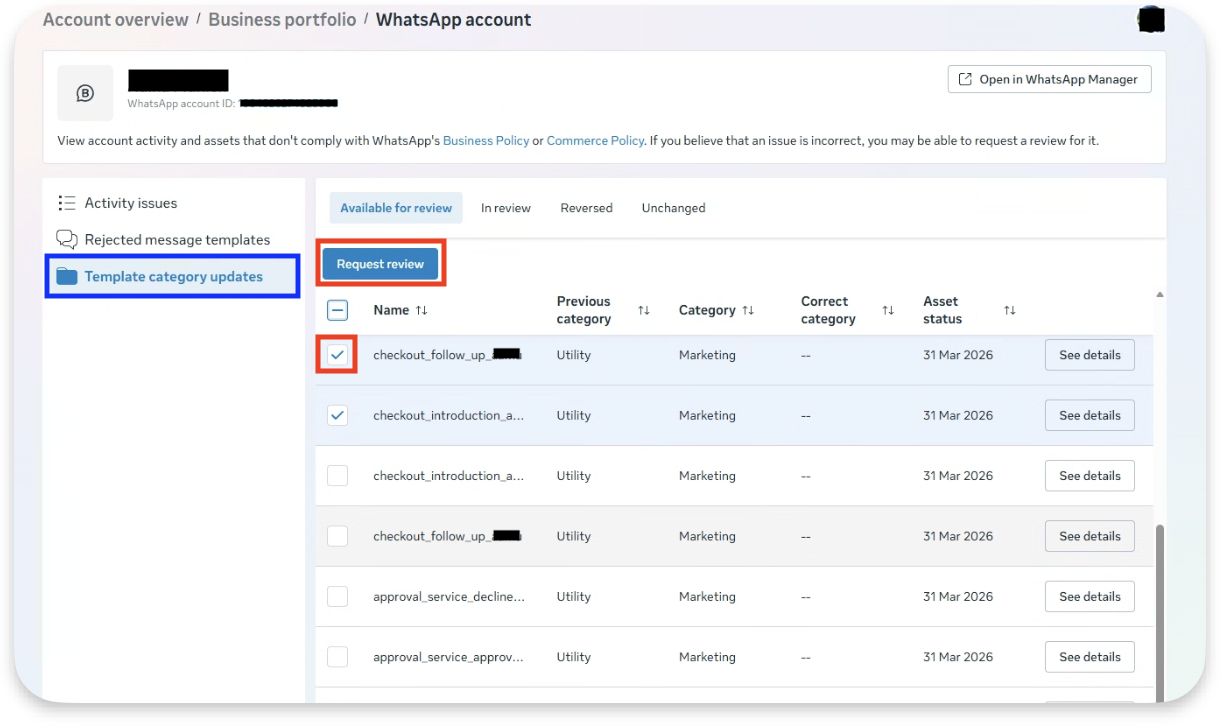Click the WhatsApp Business account avatar icon
This screenshot has height=727, width=1220.
coord(85,93)
